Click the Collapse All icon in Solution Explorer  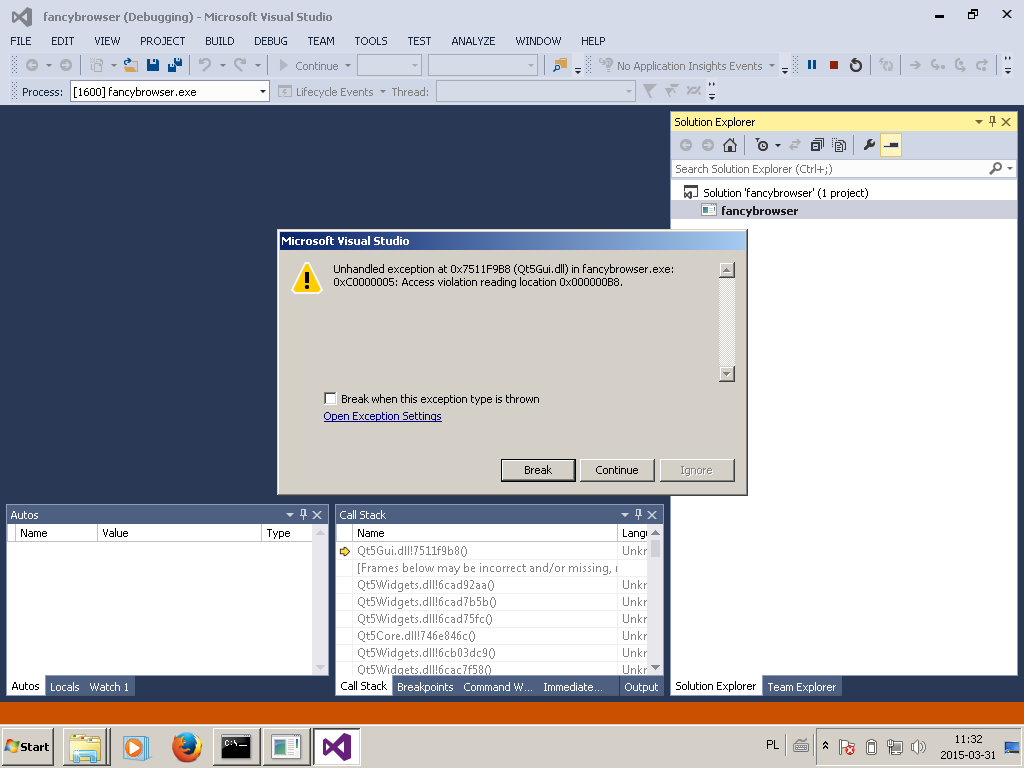click(817, 145)
